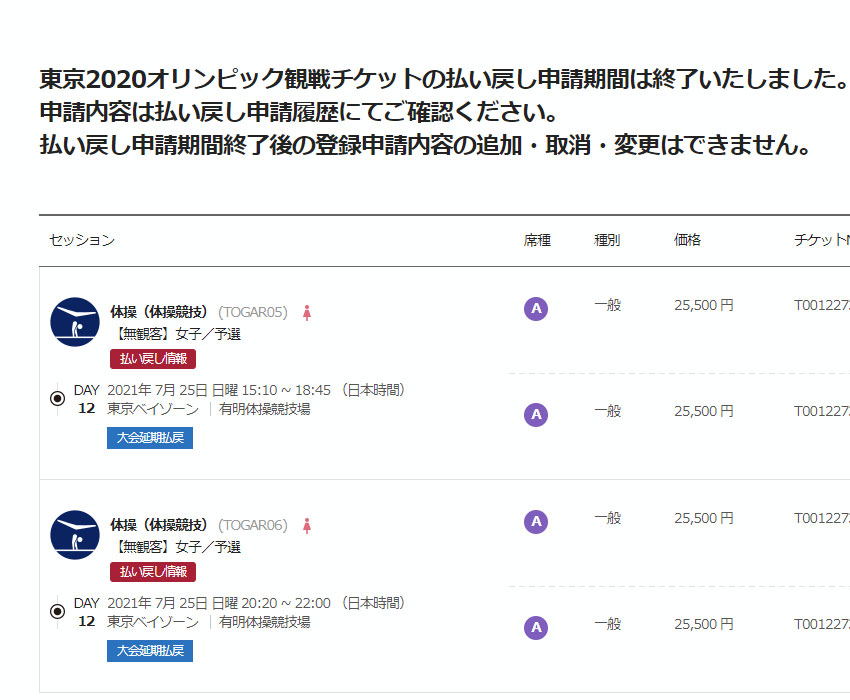Click 体操（体操競技）title with TOGAR05 code
Image resolution: width=850 pixels, height=700 pixels.
159,312
